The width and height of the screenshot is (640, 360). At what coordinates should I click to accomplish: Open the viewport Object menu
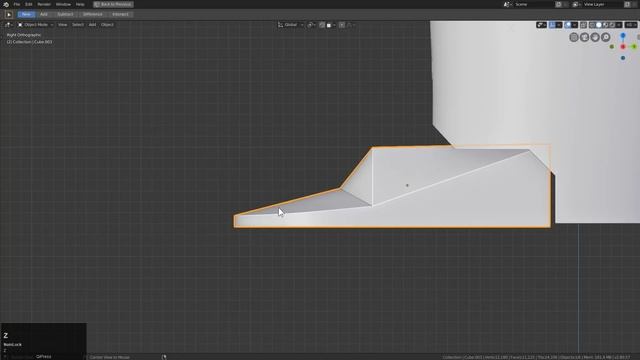click(x=107, y=25)
